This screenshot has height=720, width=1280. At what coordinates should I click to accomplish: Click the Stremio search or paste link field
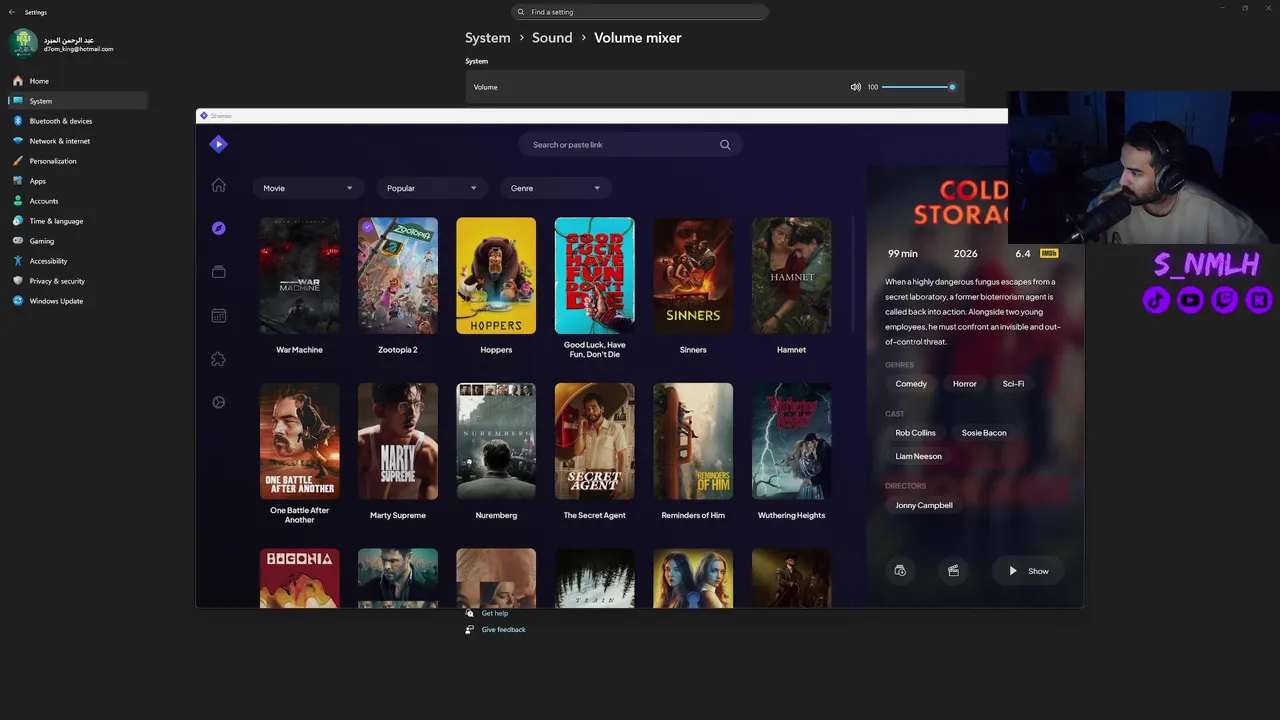click(630, 145)
